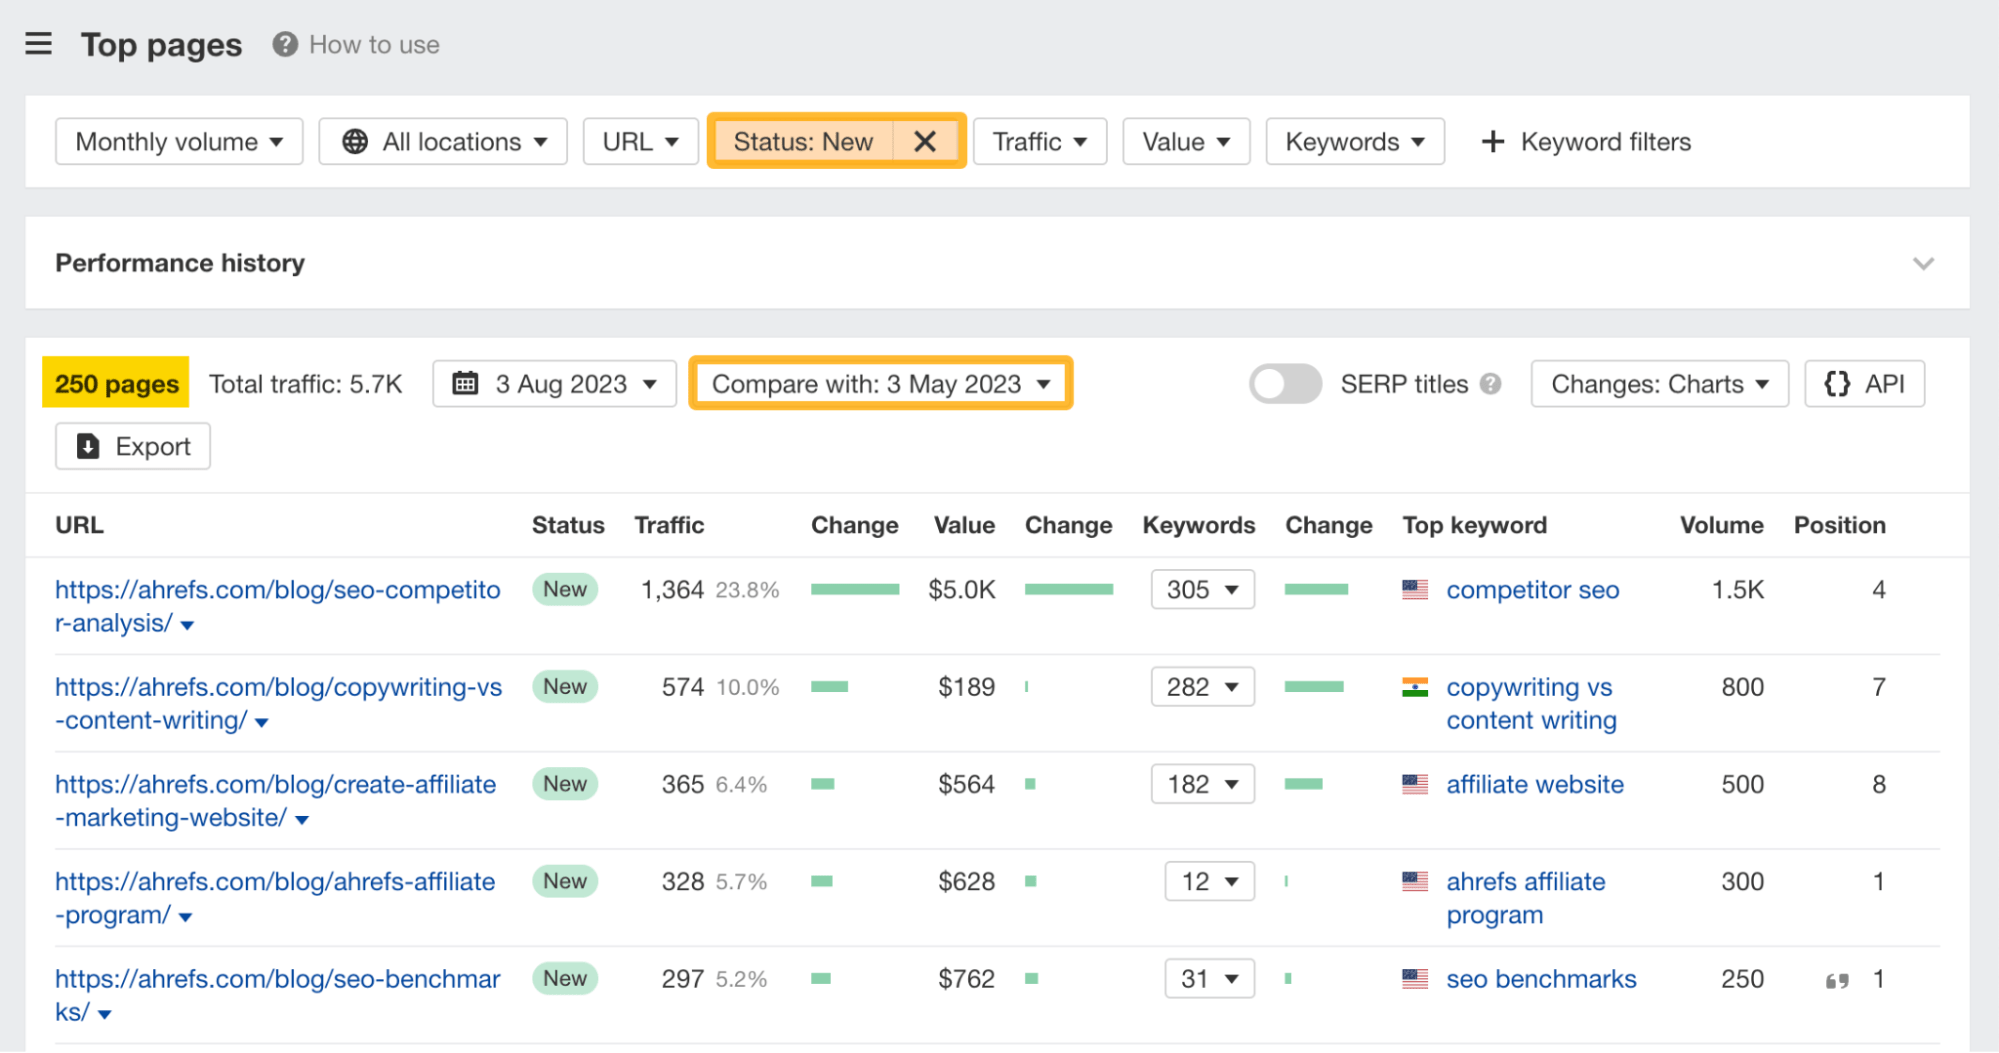Click the question mark beside SERP titles

pyautogui.click(x=1491, y=383)
